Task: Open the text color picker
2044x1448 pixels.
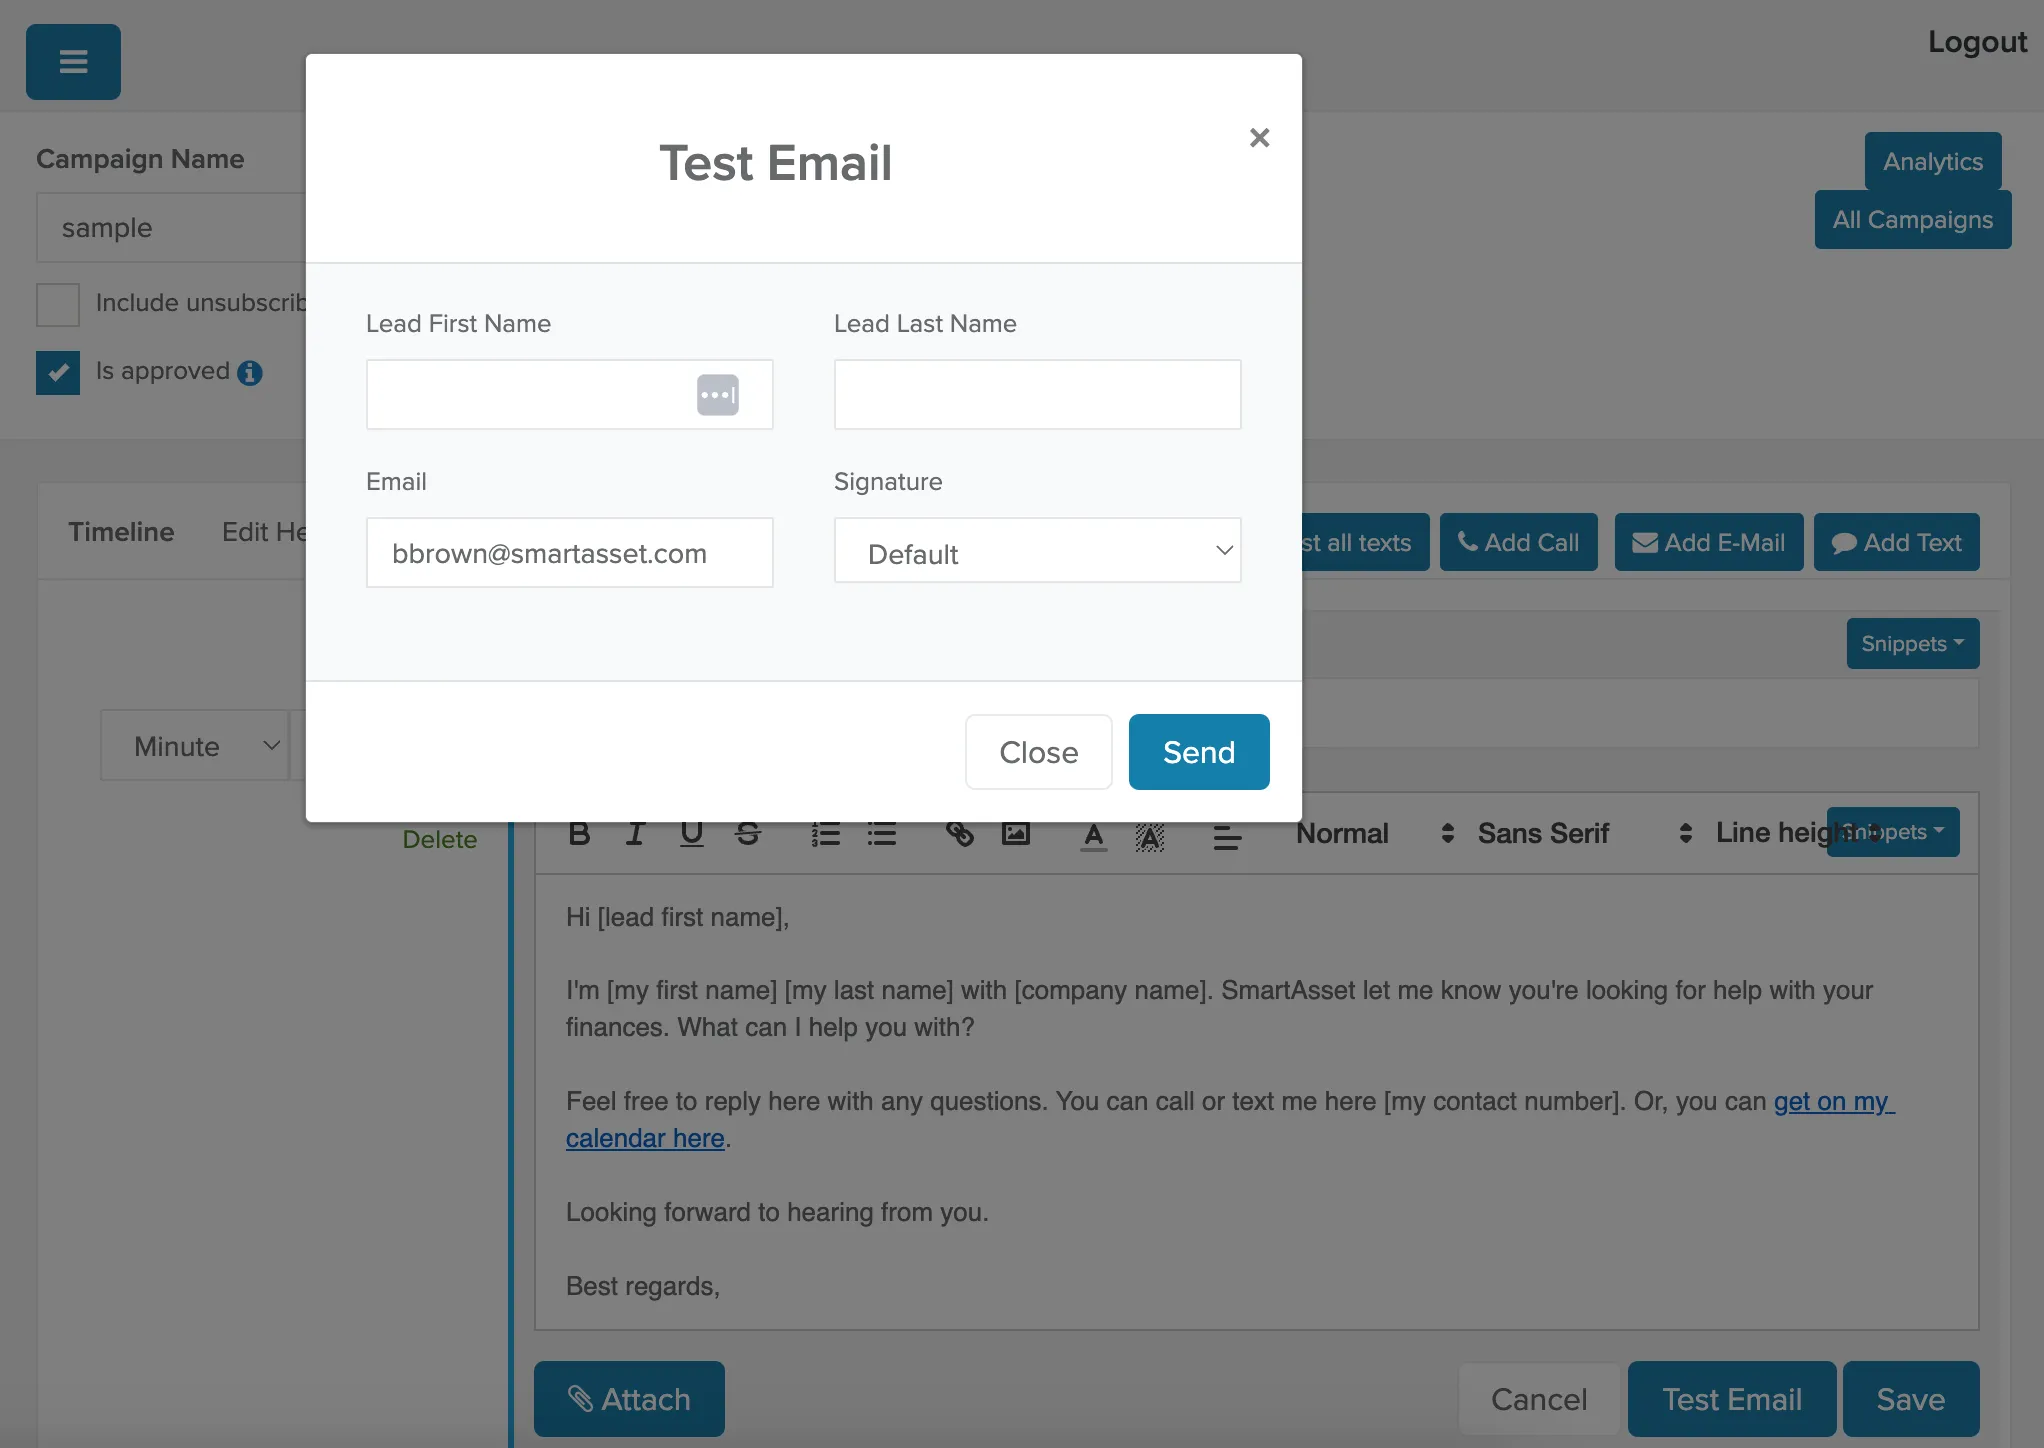Action: pyautogui.click(x=1094, y=836)
